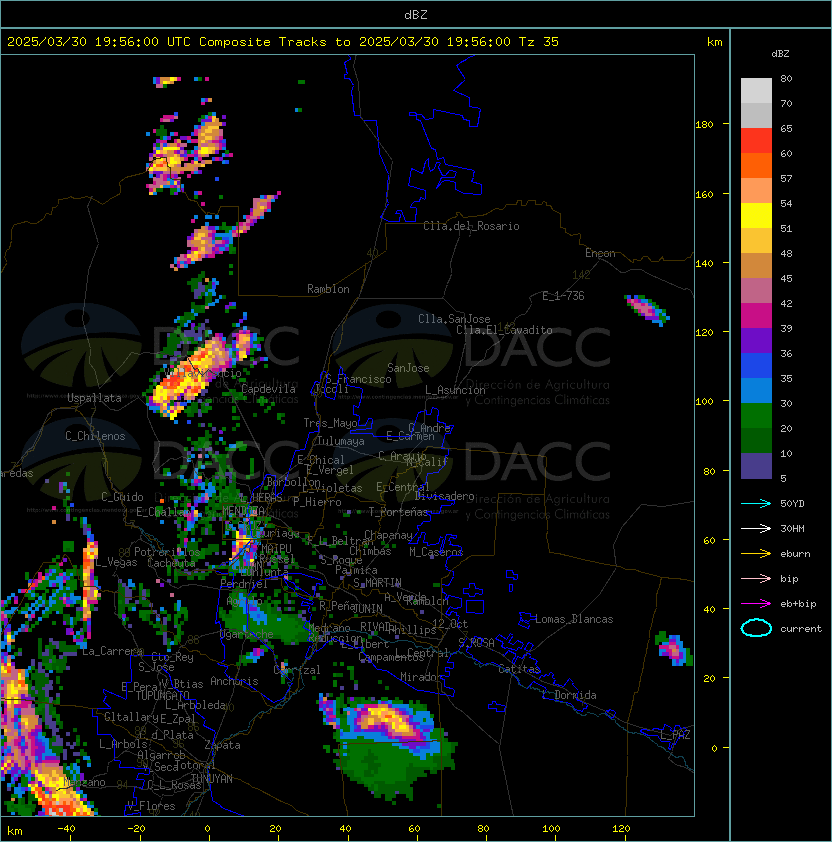Click the 'Capdevila' map label
This screenshot has height=842, width=832.
pos(268,389)
